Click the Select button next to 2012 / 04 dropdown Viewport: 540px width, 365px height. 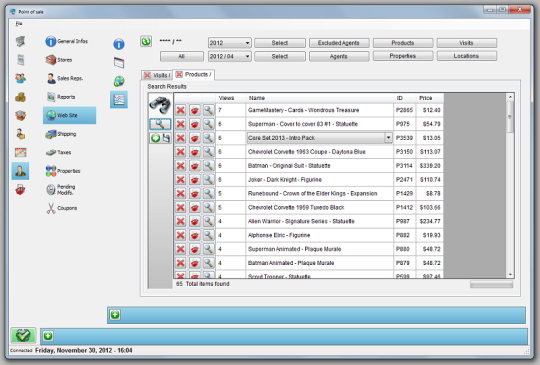pos(280,56)
